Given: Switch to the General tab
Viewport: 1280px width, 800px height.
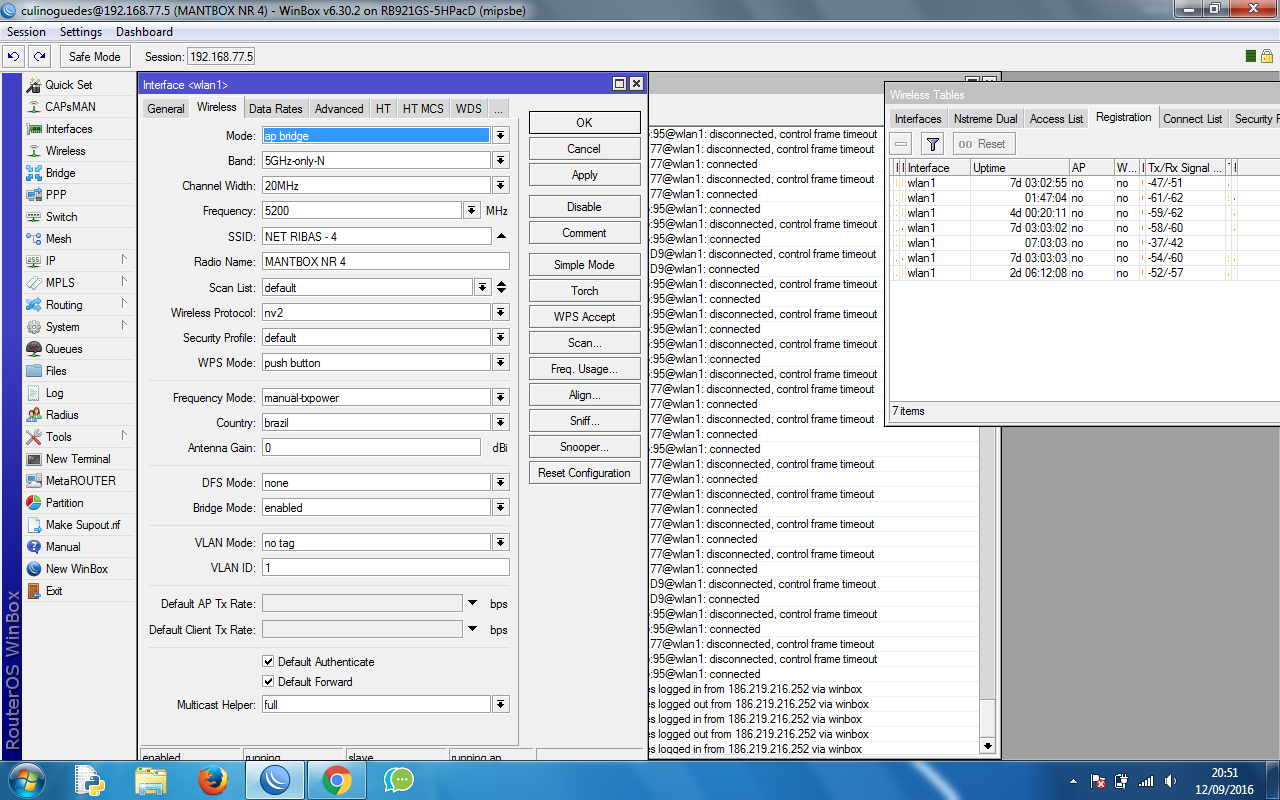Looking at the screenshot, I should point(166,109).
